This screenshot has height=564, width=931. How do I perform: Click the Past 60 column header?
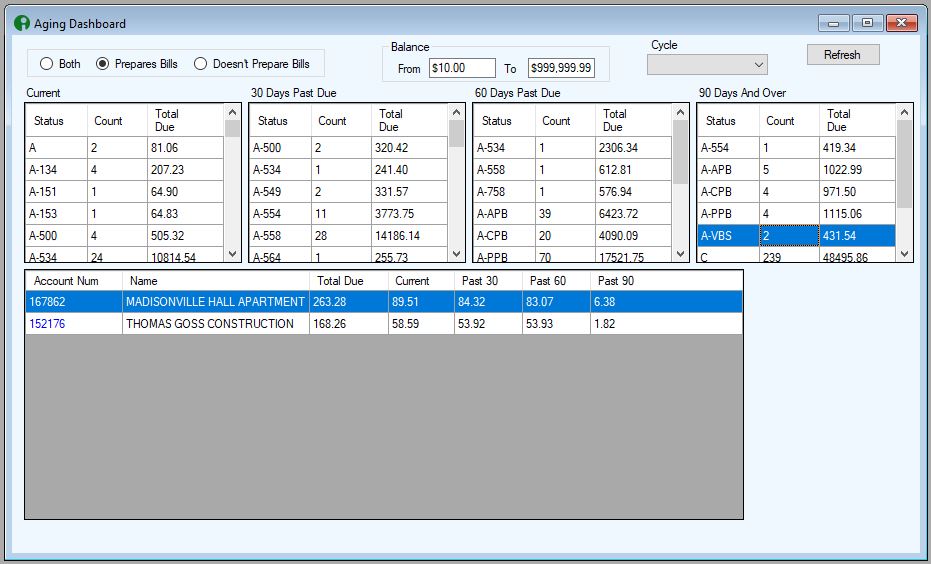tap(556, 281)
